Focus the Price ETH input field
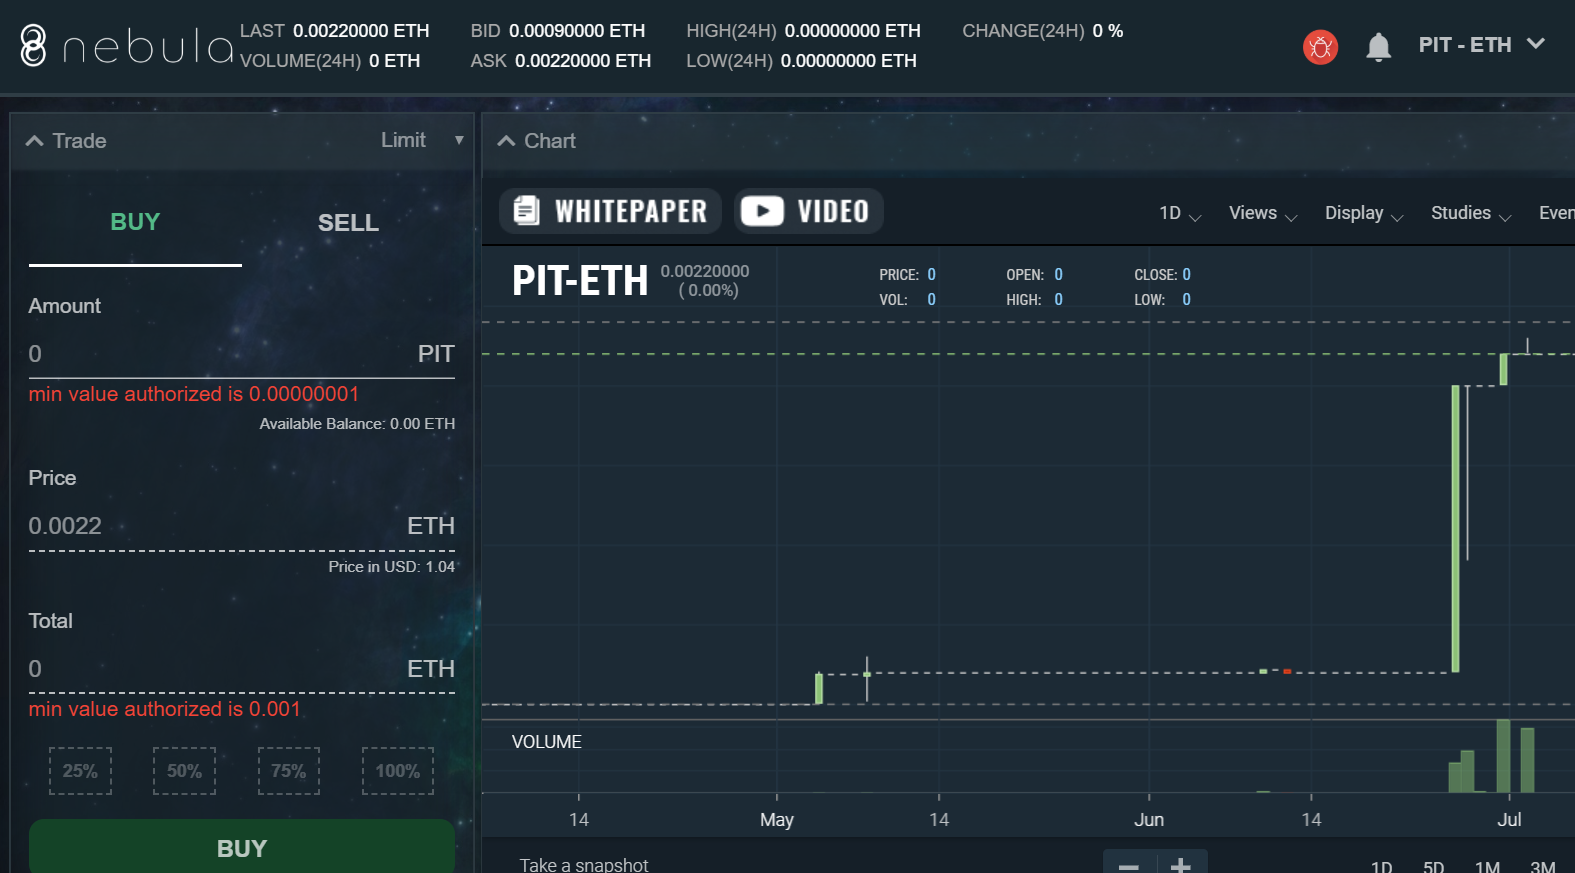This screenshot has height=873, width=1575. [241, 526]
